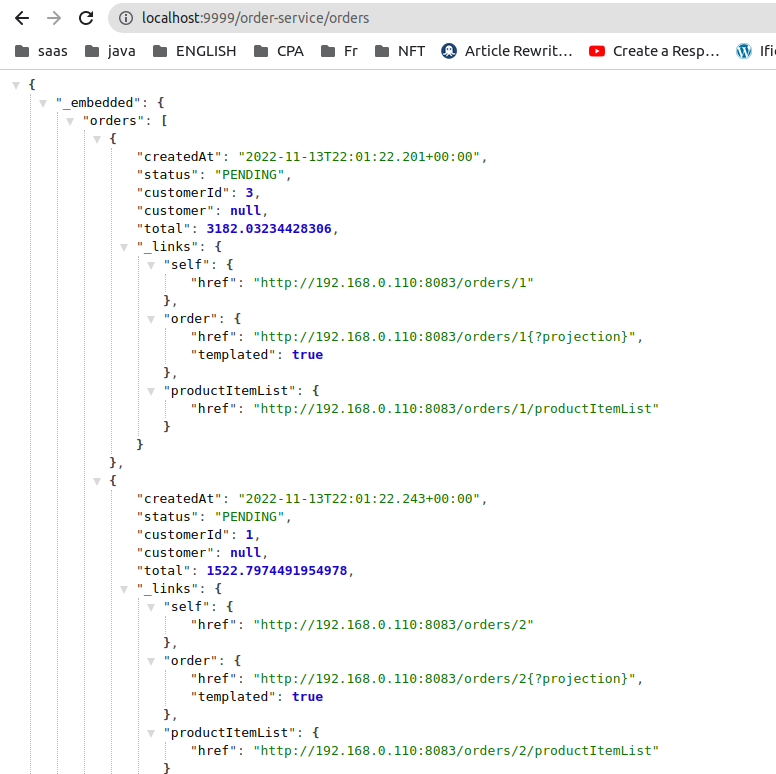This screenshot has width=776, height=774.
Task: Collapse the orders array
Action: coord(70,121)
